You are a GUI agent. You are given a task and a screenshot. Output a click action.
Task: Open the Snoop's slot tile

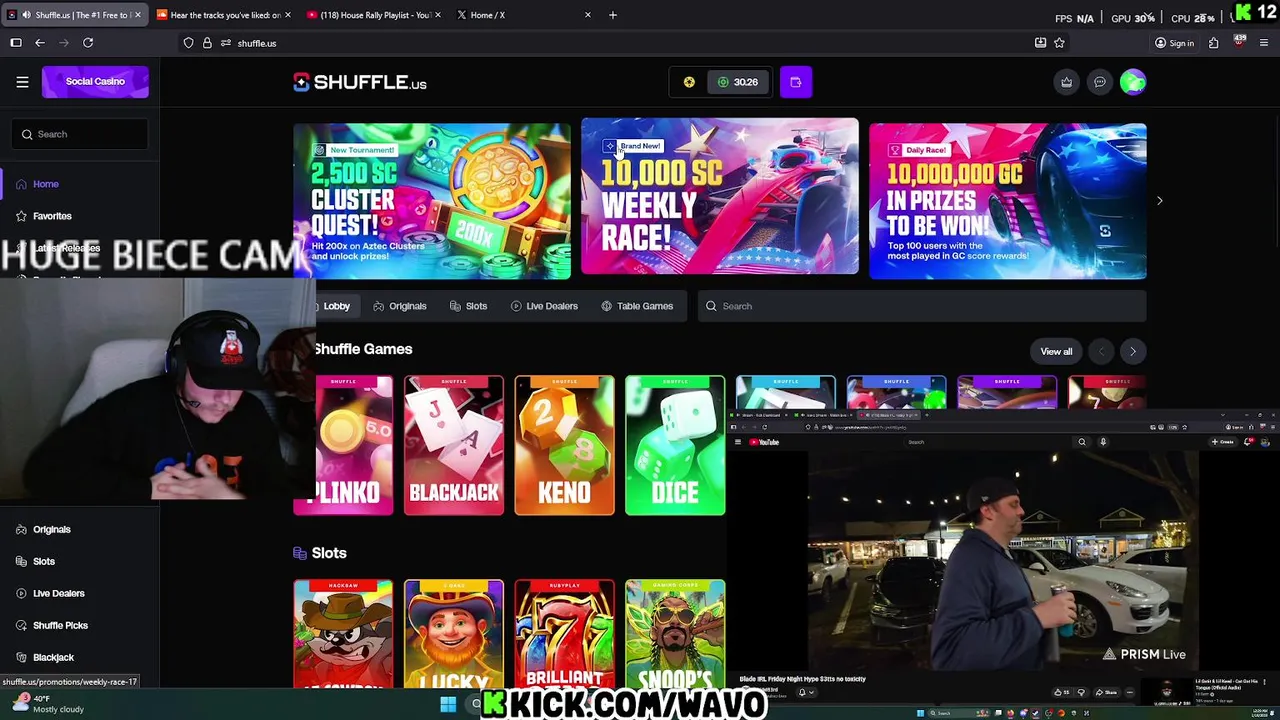[675, 634]
